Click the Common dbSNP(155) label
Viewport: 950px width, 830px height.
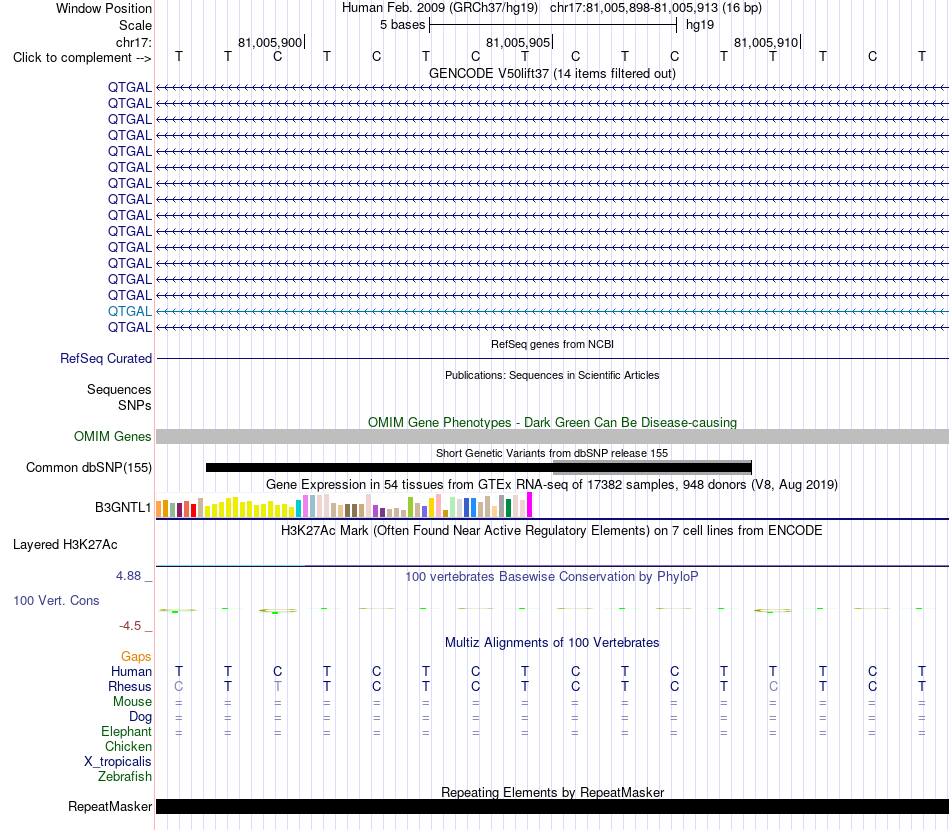89,468
